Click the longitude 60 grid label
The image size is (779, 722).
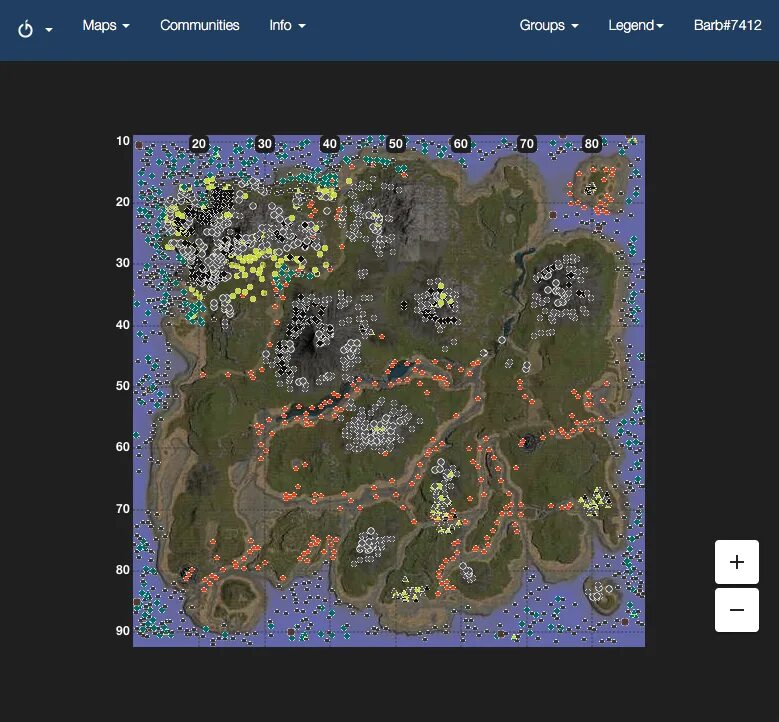tap(461, 144)
